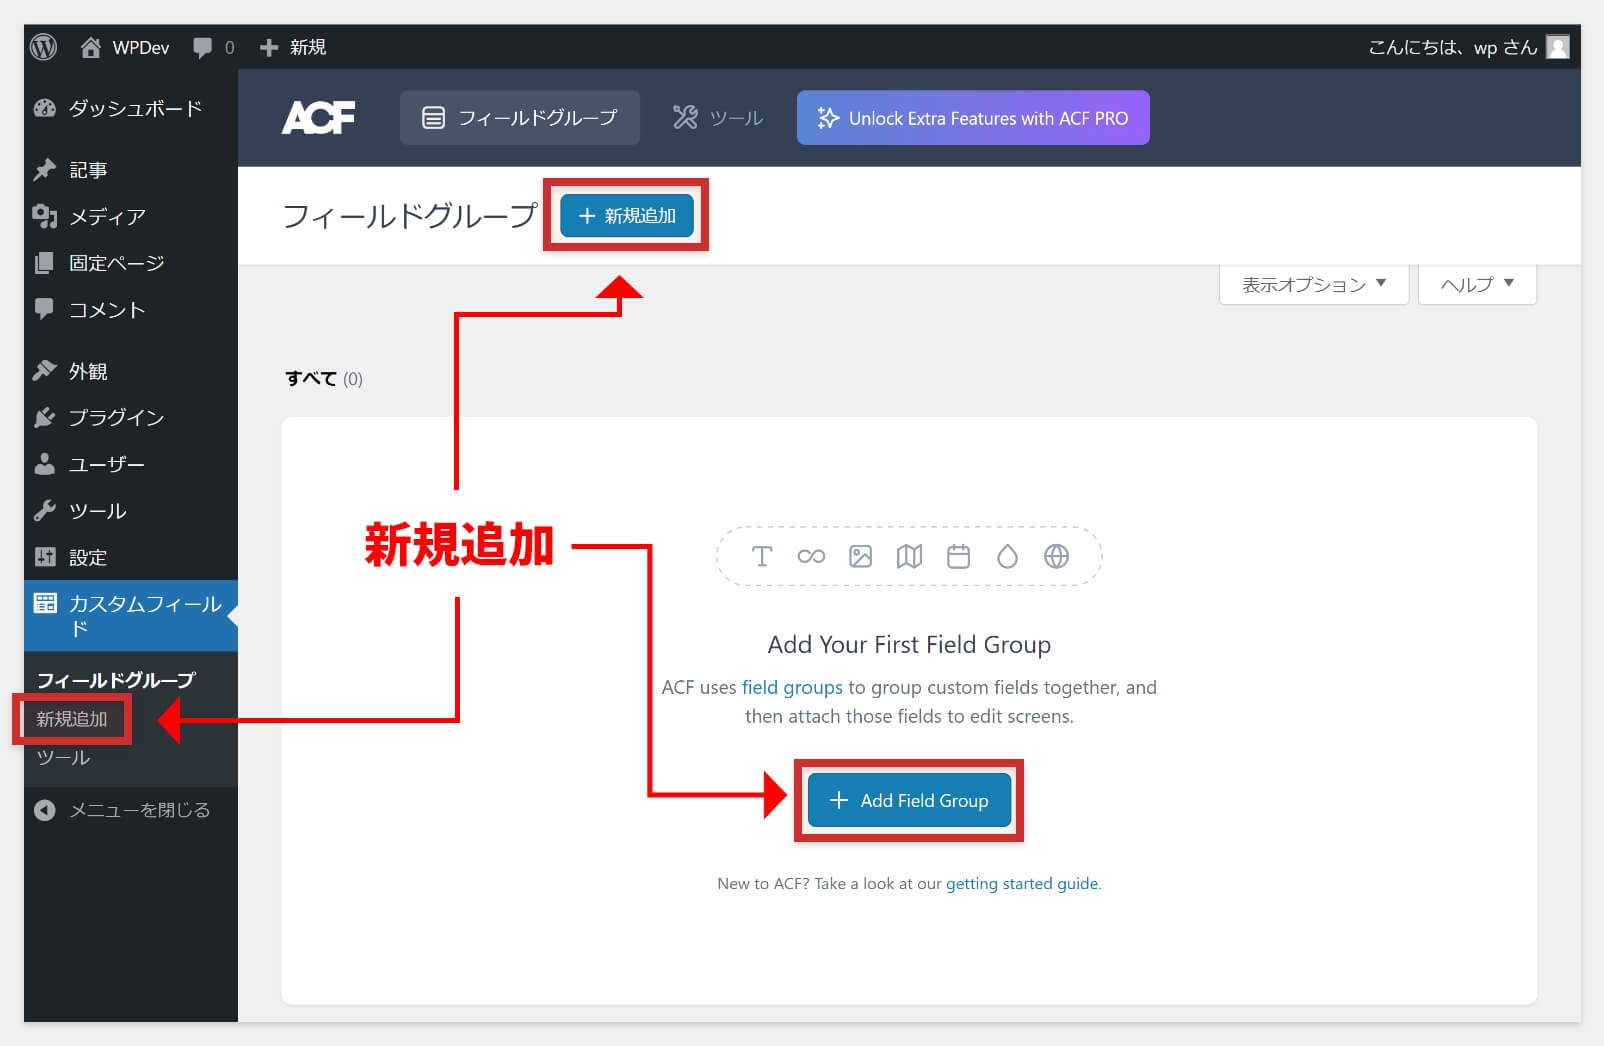This screenshot has height=1046, width=1604.
Task: Click the 外観 paintbrush icon
Action: (x=45, y=370)
